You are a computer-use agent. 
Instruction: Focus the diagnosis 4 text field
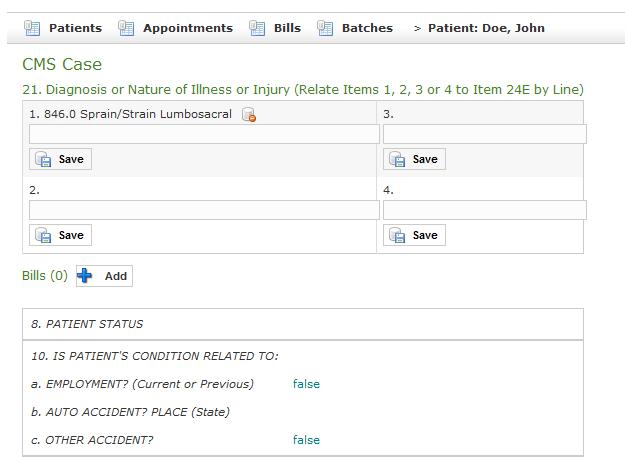[x=485, y=210]
